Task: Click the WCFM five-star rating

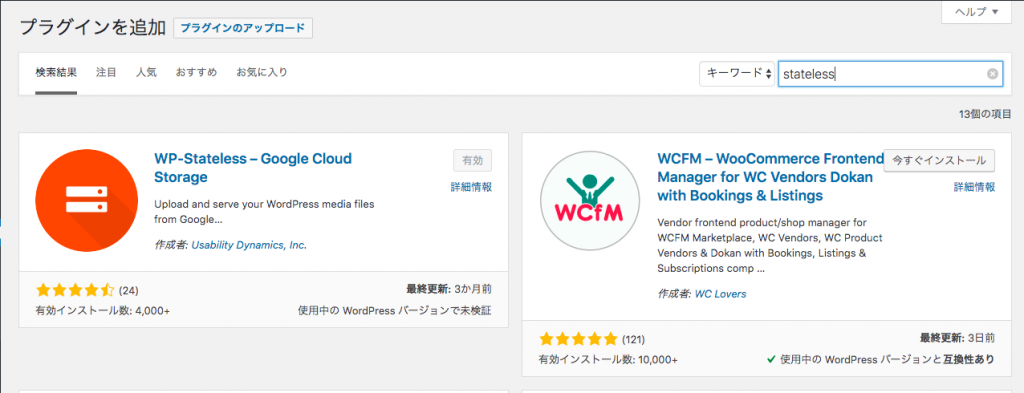Action: coord(579,339)
